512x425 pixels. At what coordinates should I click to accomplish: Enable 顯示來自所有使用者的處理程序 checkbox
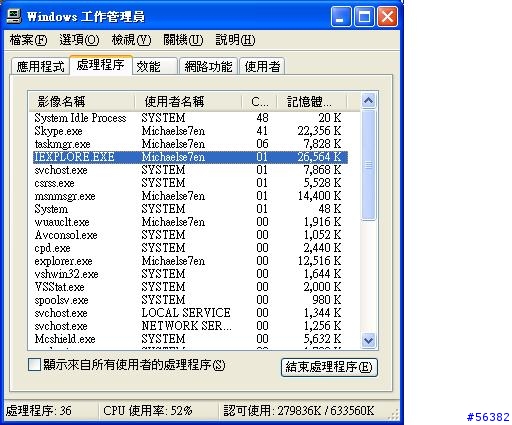point(34,365)
